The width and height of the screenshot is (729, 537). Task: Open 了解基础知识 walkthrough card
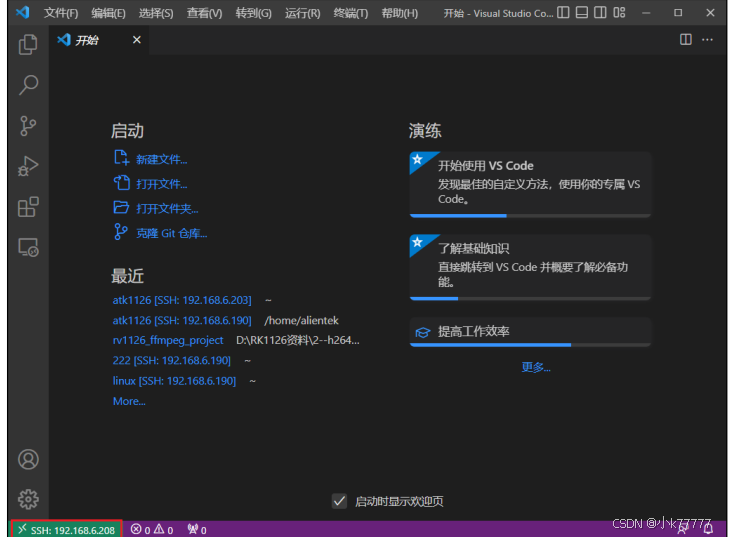point(530,267)
